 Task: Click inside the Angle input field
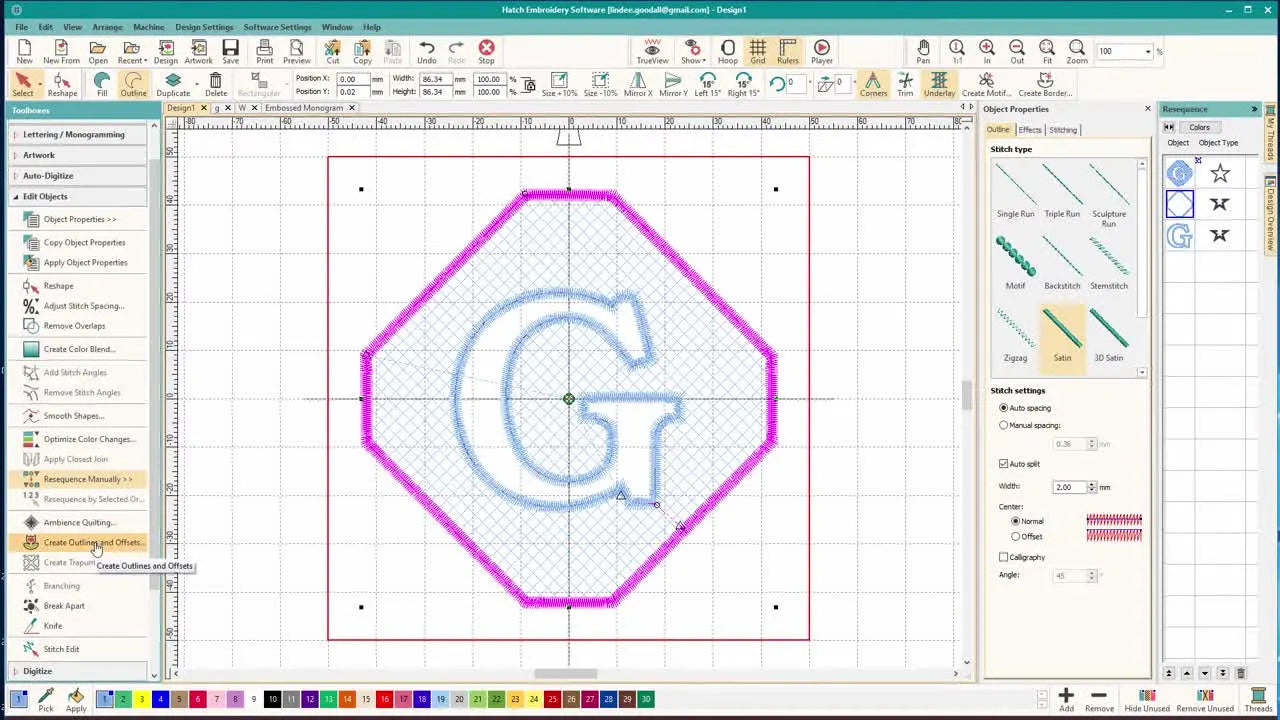[x=1070, y=576]
